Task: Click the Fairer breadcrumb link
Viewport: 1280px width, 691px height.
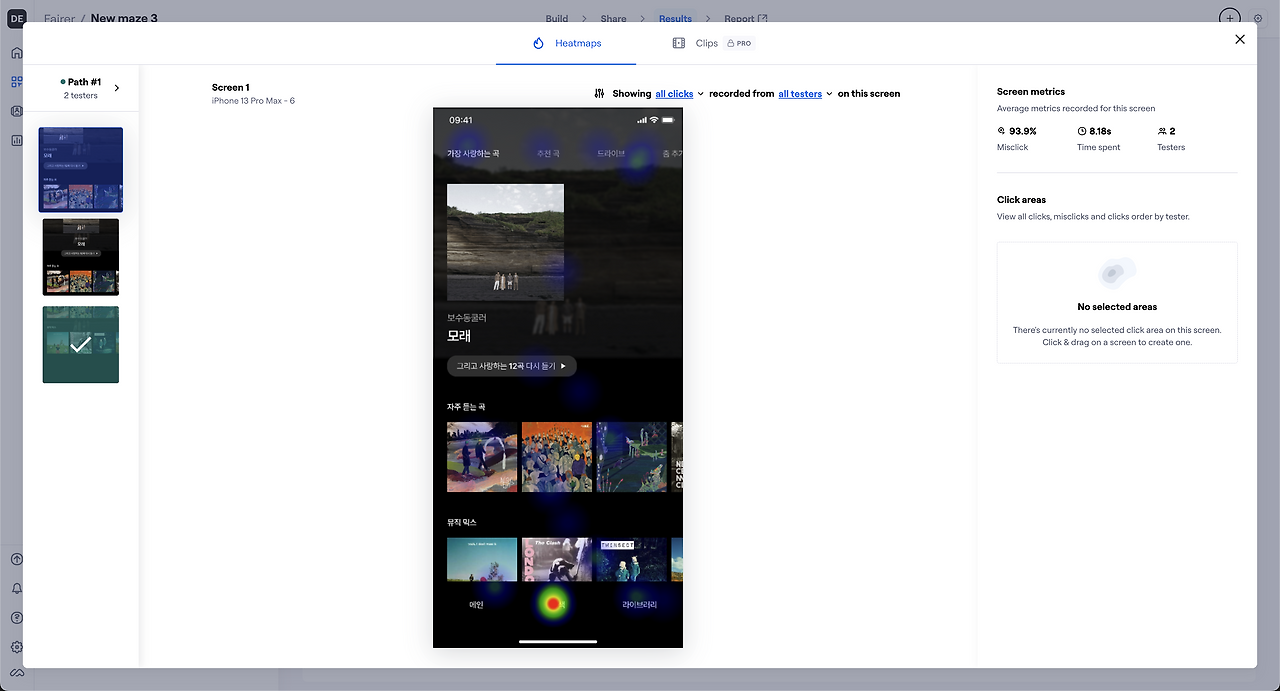Action: 59,18
